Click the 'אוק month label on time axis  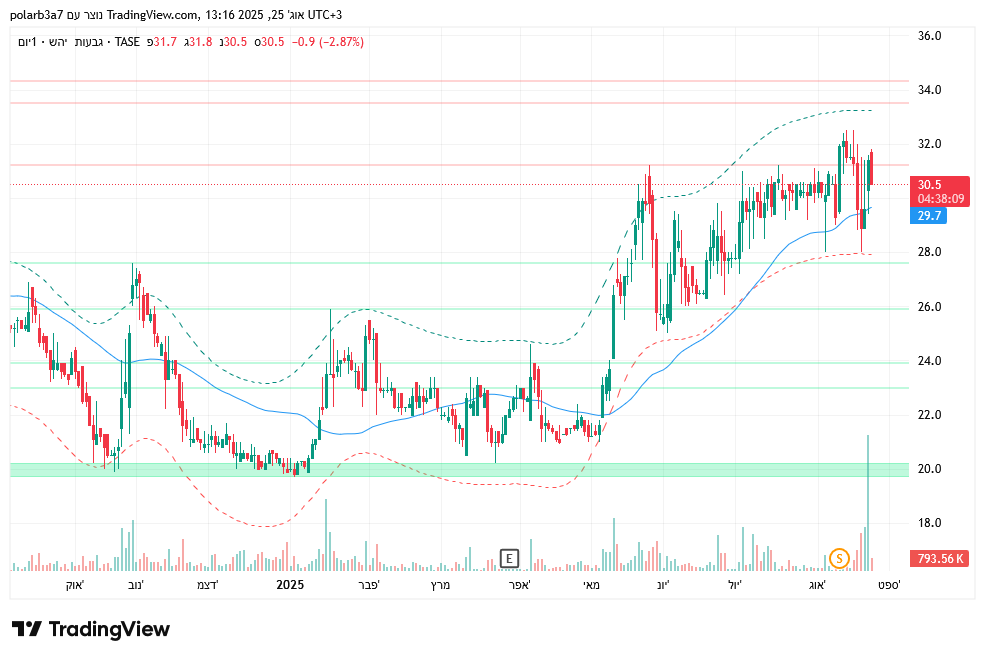(x=75, y=585)
